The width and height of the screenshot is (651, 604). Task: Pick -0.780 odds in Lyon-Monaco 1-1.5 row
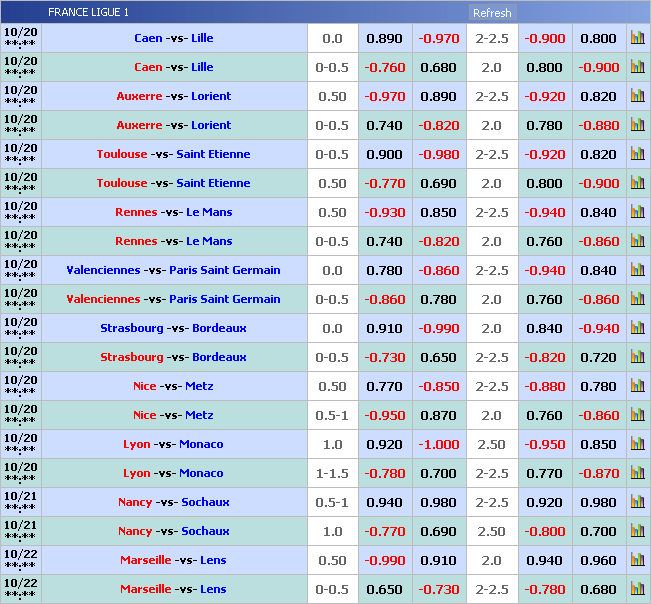tap(385, 473)
